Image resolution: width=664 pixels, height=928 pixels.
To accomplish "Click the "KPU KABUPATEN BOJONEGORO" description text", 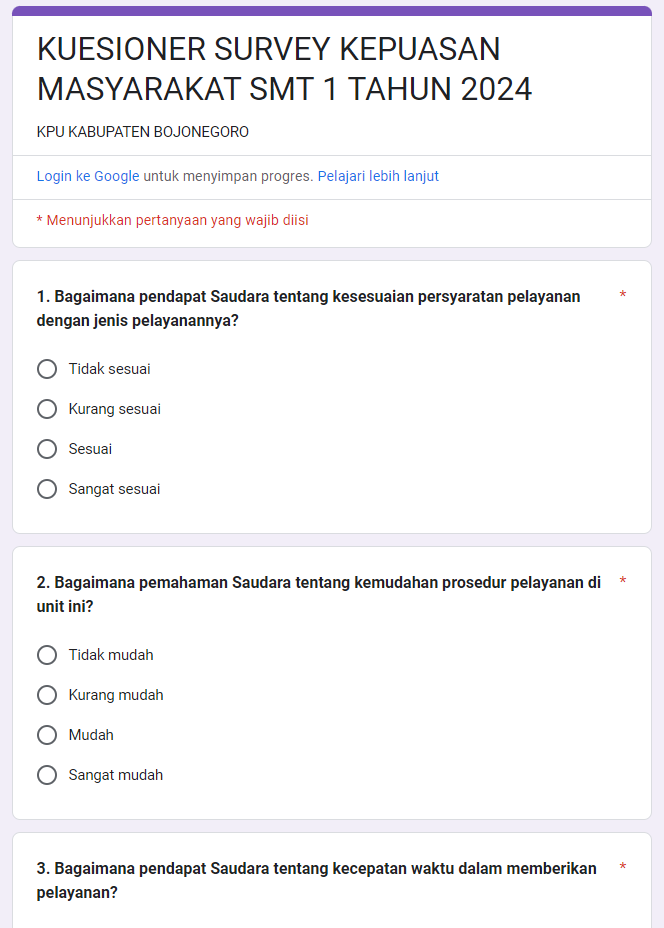I will pos(143,132).
